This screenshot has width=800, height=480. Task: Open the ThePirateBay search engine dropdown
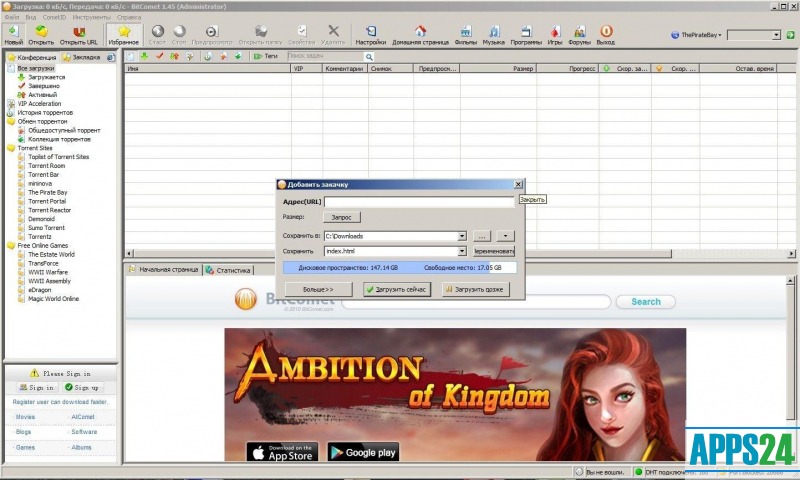click(x=696, y=35)
